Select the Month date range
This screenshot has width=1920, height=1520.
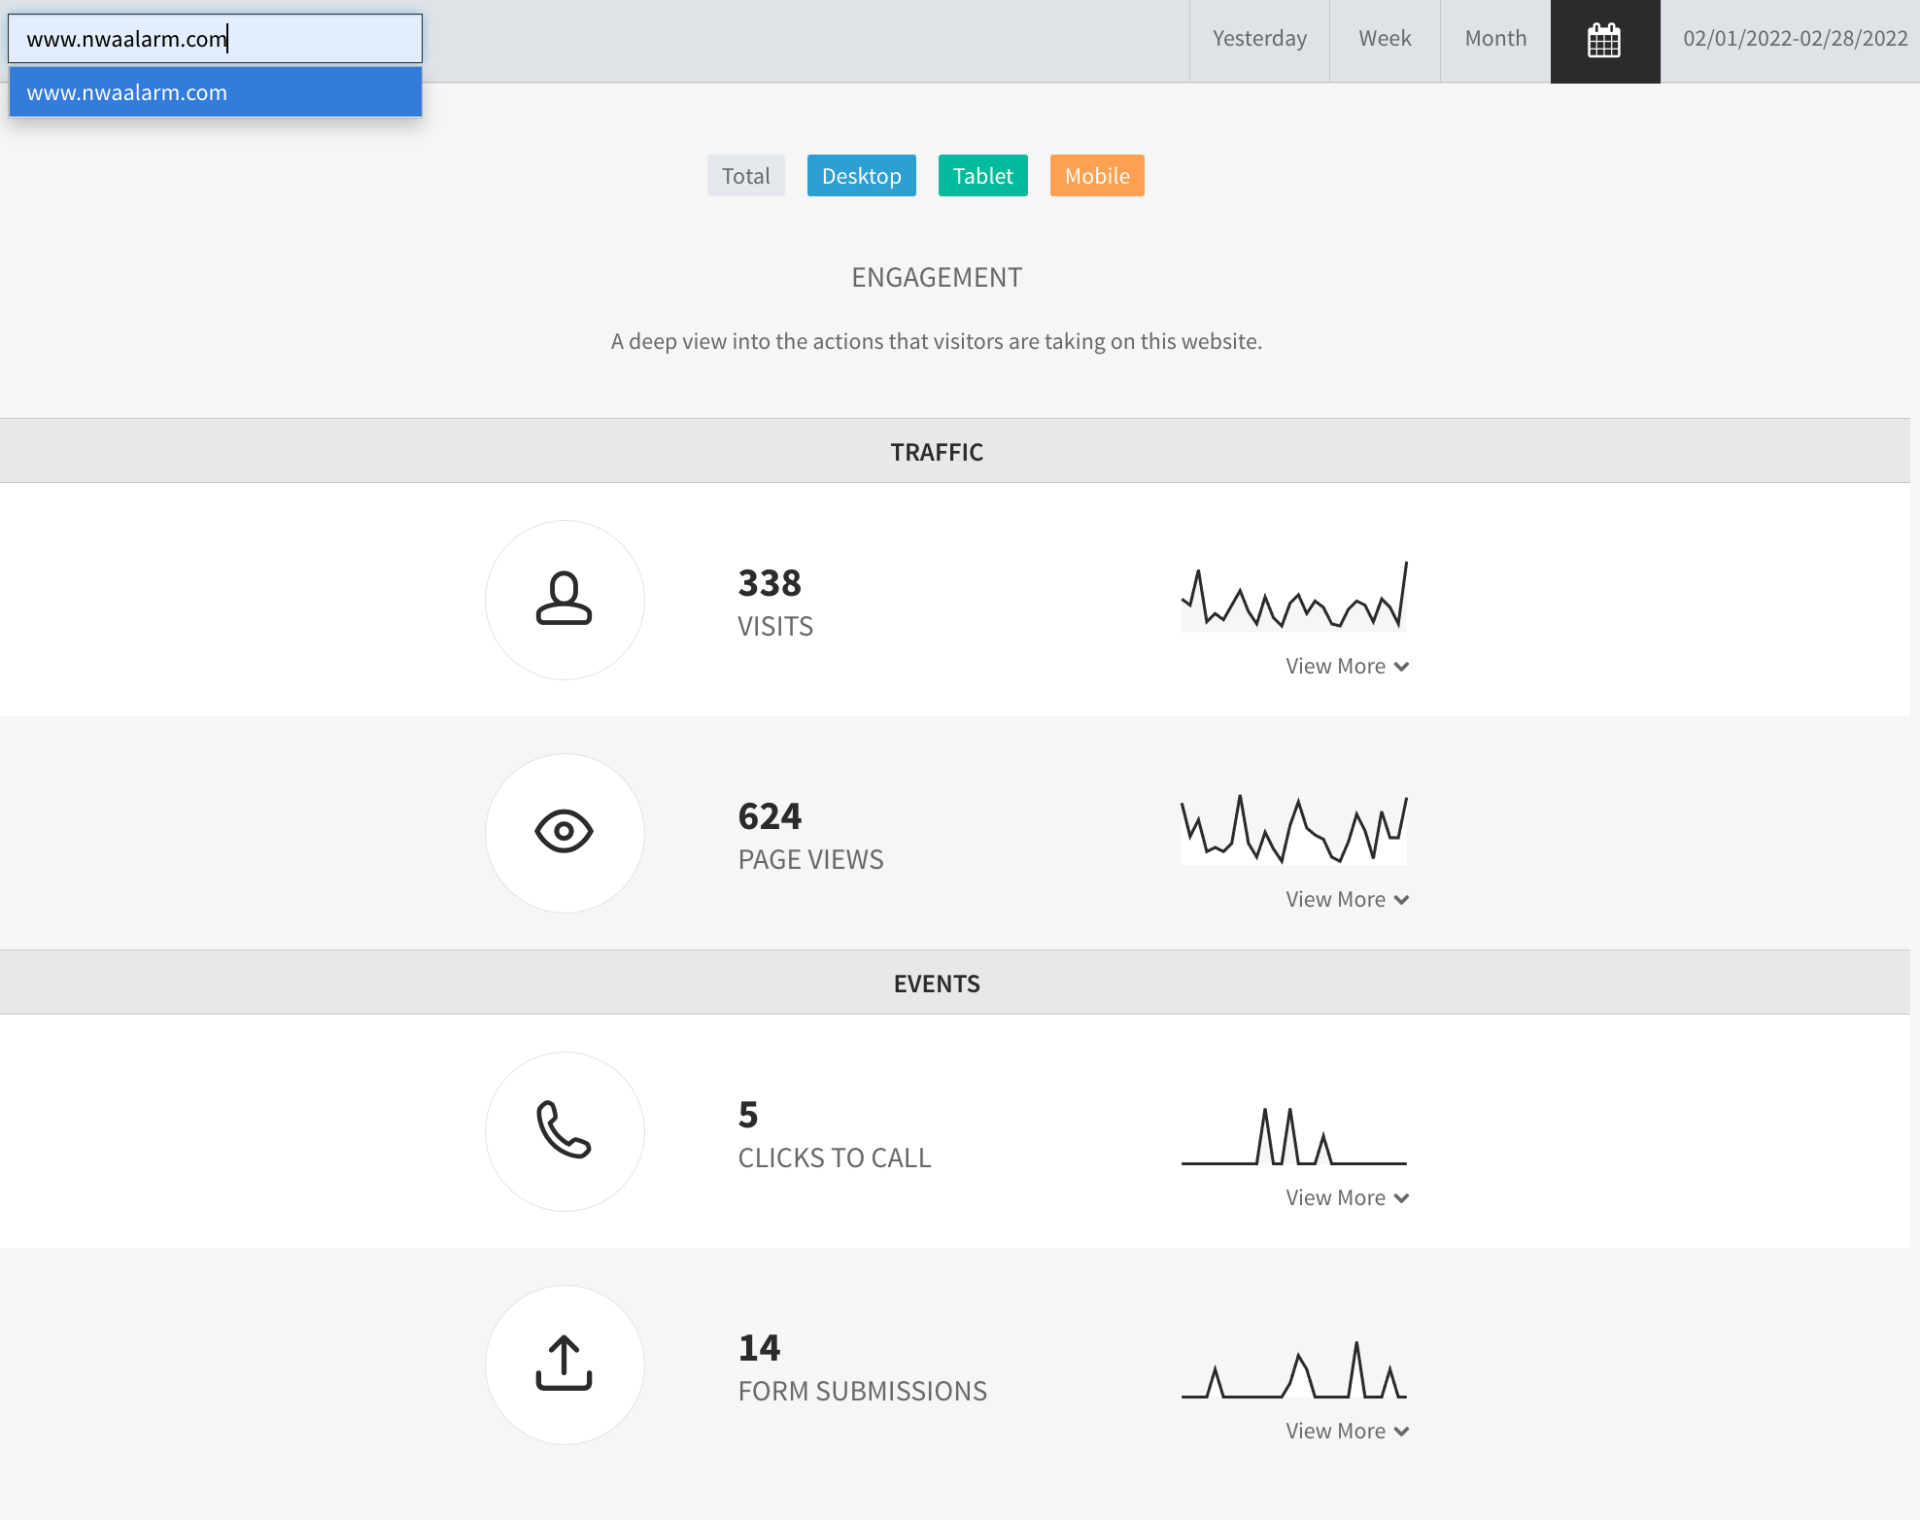[1494, 39]
